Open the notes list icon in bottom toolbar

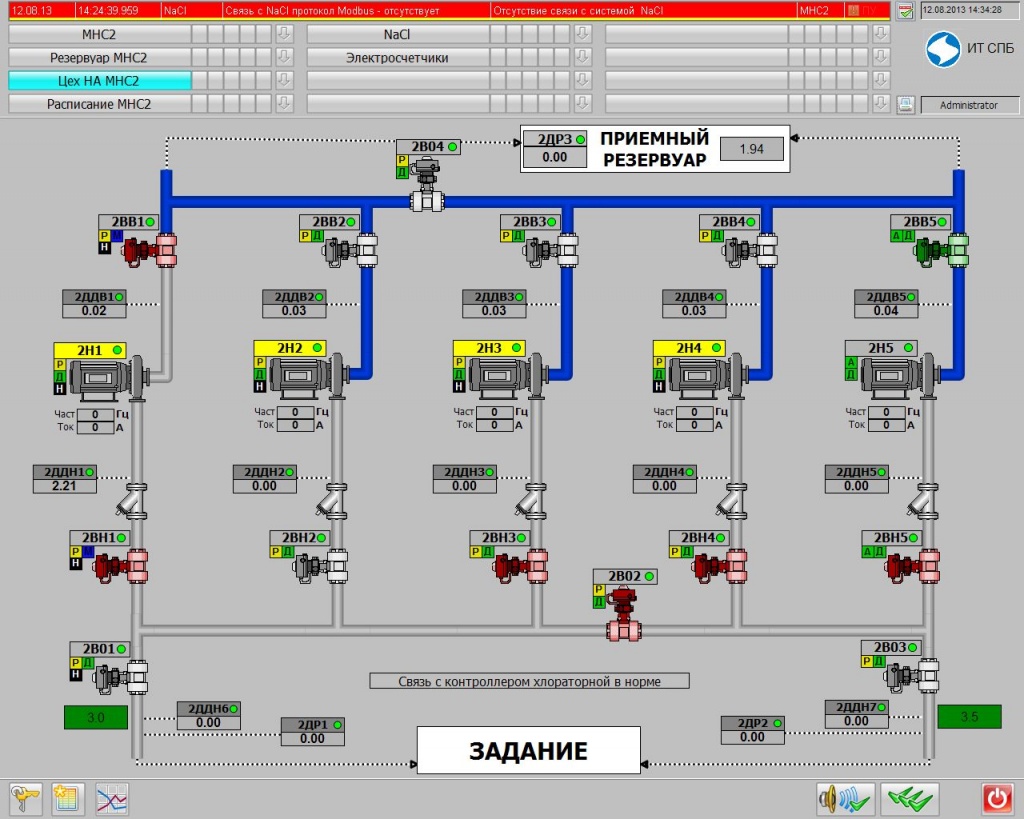click(68, 799)
